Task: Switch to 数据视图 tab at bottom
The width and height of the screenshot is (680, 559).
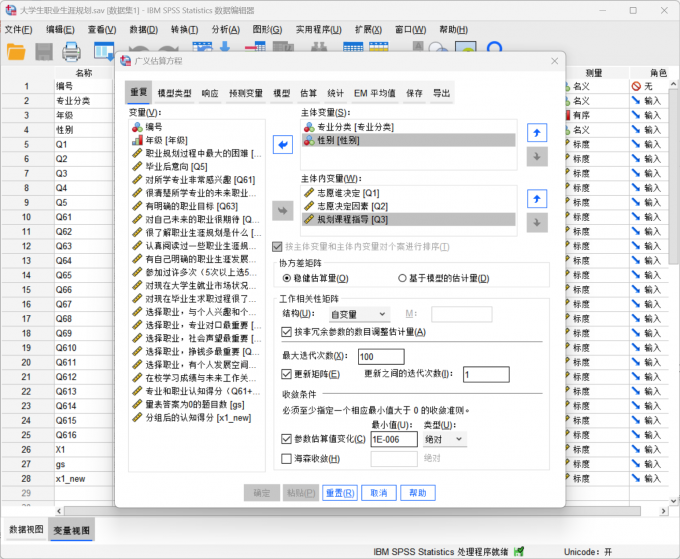Action: click(26, 530)
